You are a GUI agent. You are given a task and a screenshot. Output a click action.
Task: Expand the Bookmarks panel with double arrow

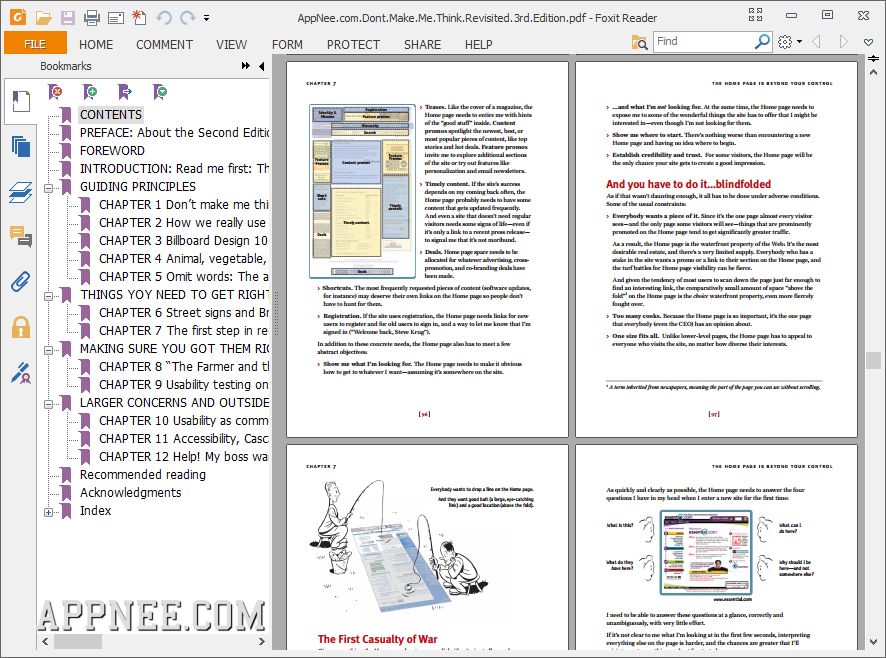(x=246, y=66)
